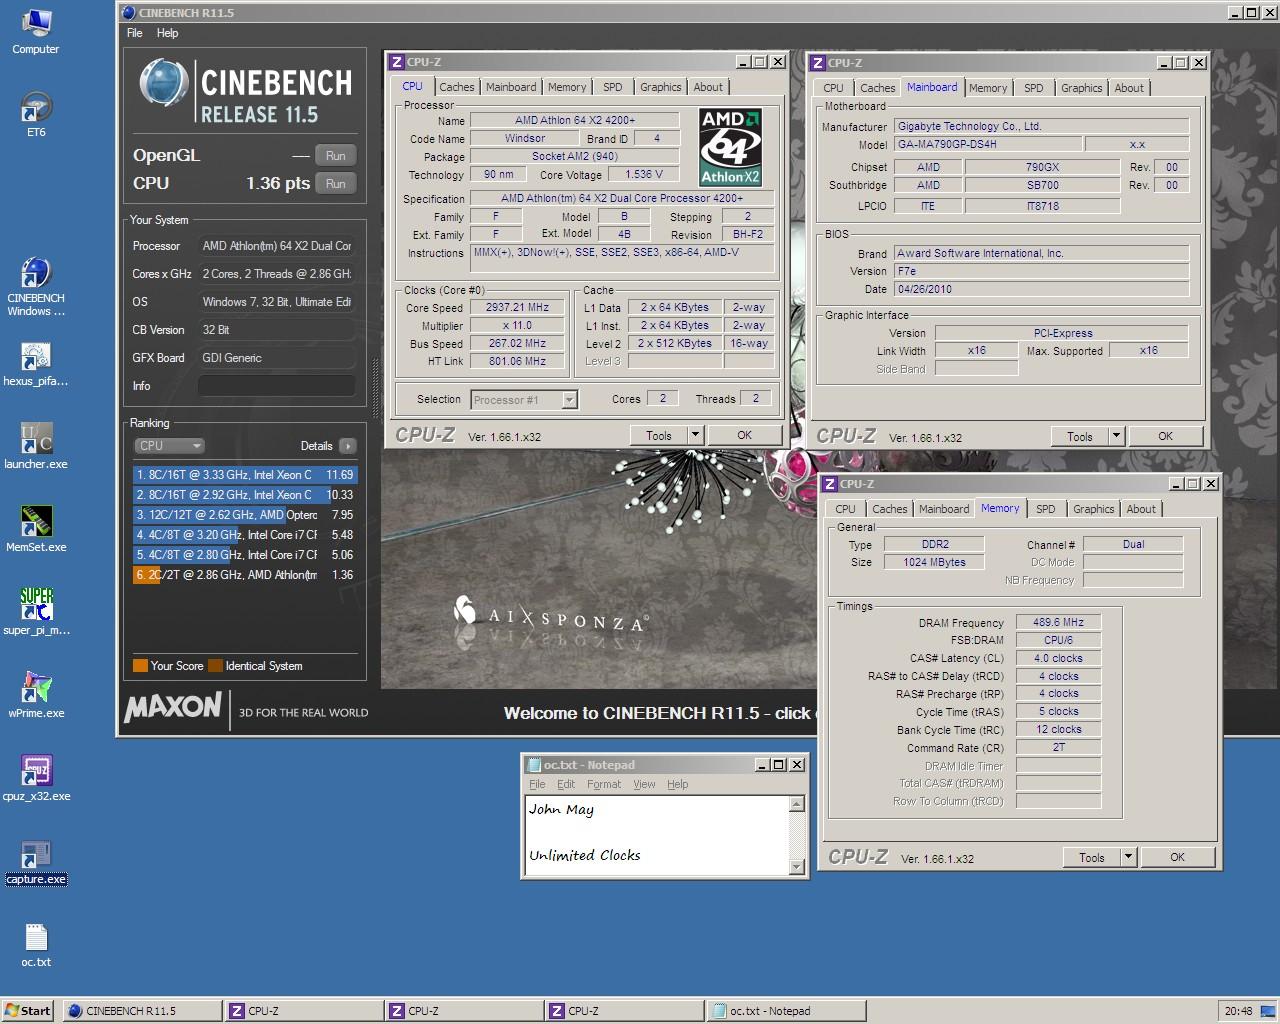Run the CPU benchmark

(x=336, y=184)
